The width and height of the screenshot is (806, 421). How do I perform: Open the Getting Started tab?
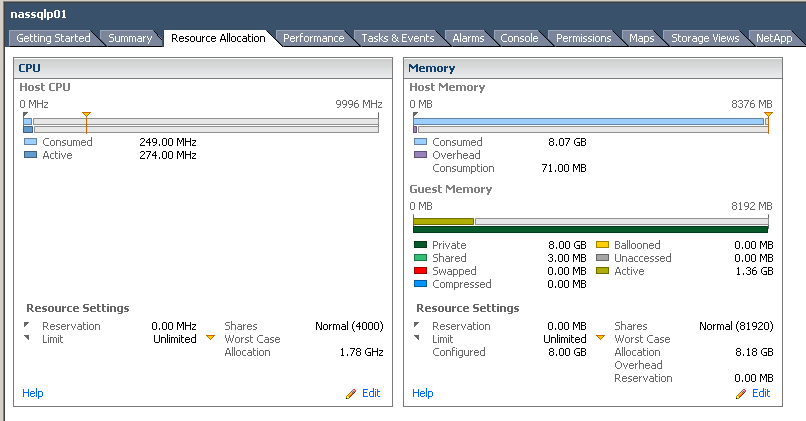[x=53, y=38]
